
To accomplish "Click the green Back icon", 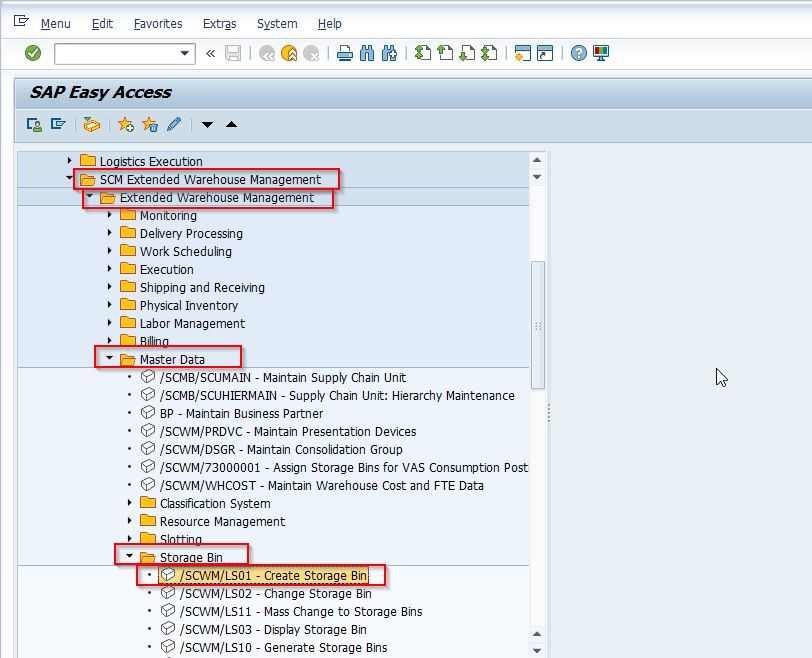I will click(267, 53).
